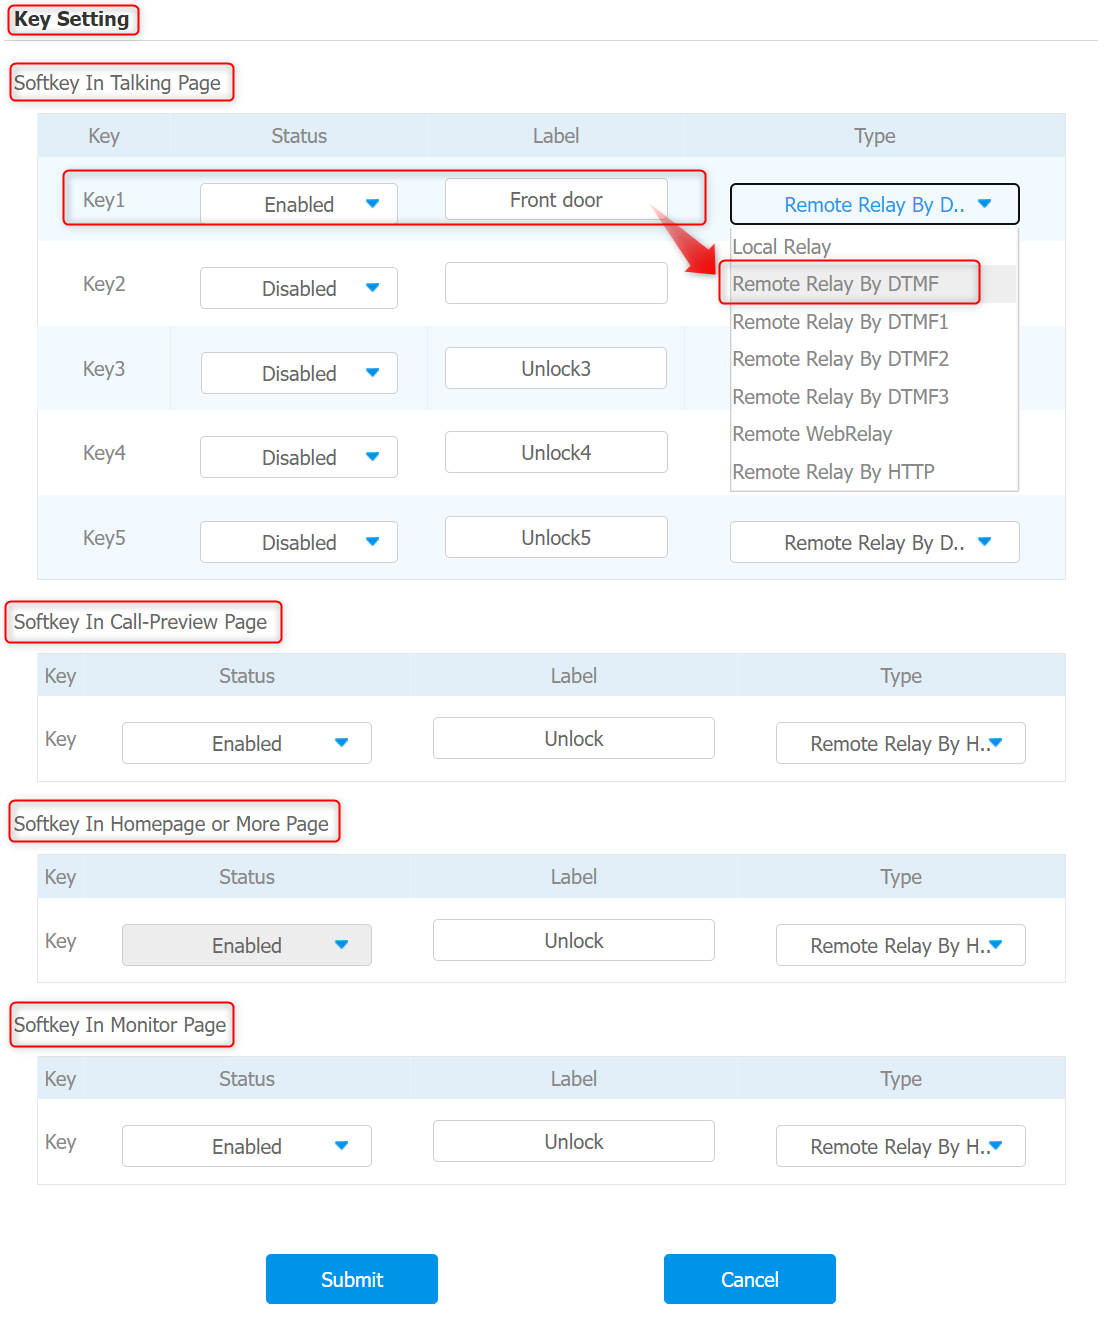Open Monitor Page type dropdown
1108x1343 pixels.
tap(900, 1146)
